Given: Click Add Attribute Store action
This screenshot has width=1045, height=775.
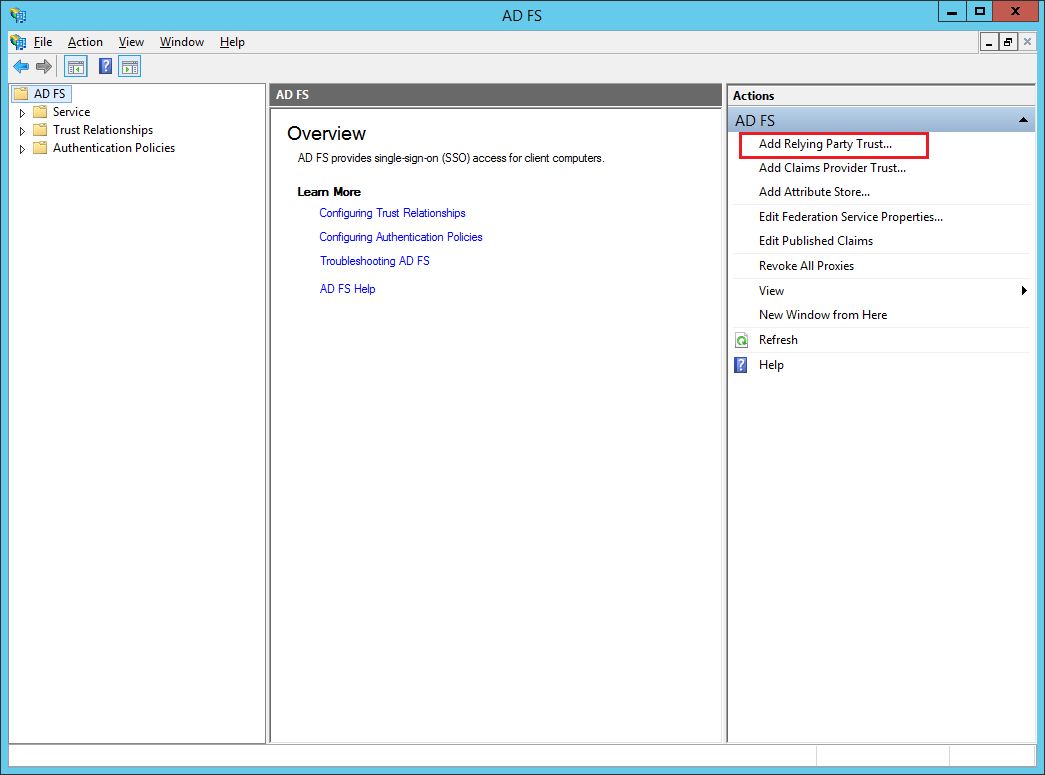Looking at the screenshot, I should pyautogui.click(x=814, y=192).
